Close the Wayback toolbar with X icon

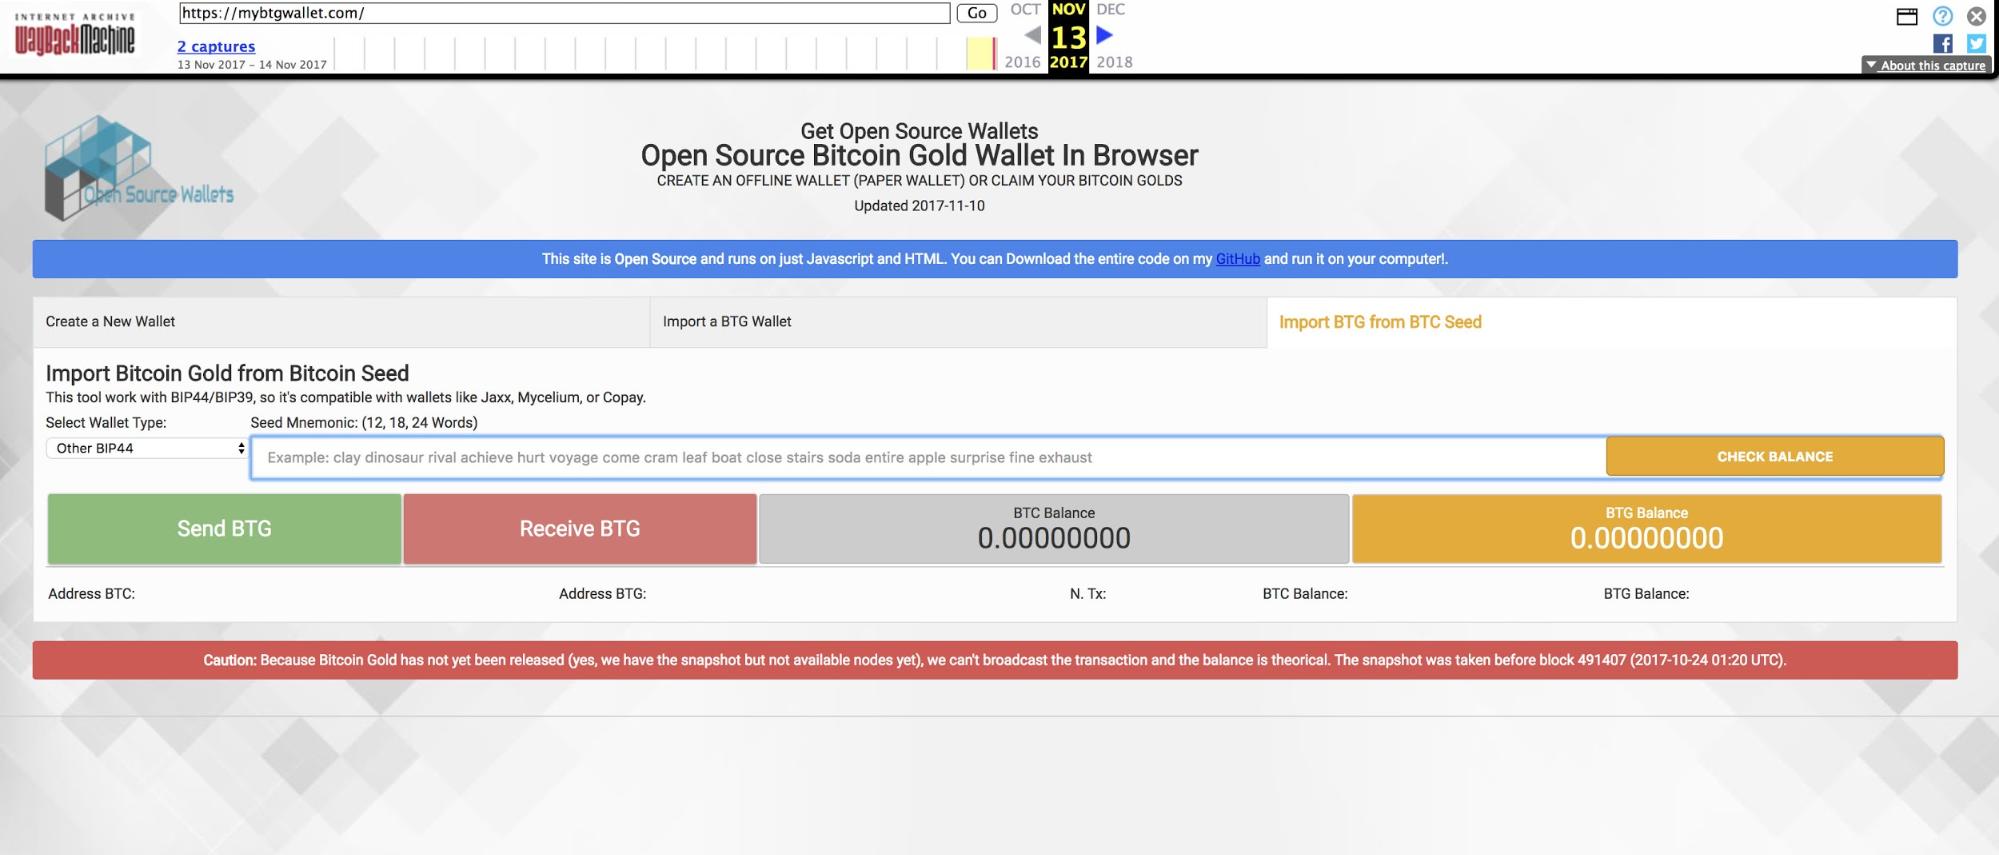tap(1976, 16)
